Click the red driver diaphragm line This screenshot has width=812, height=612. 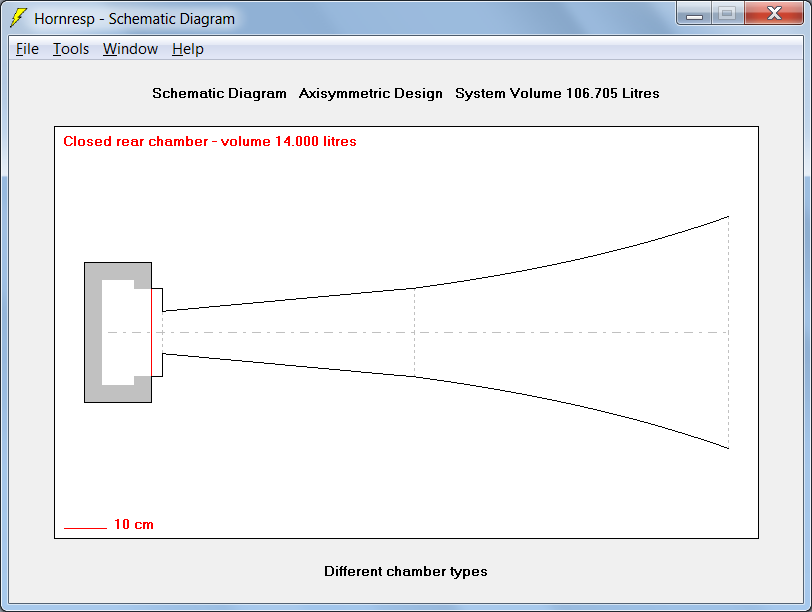pos(151,332)
